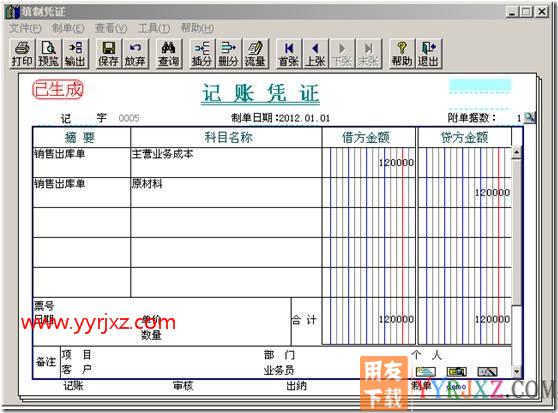The width and height of the screenshot is (558, 413).
Task: Select the light blue field at top right
Action: (x=480, y=85)
